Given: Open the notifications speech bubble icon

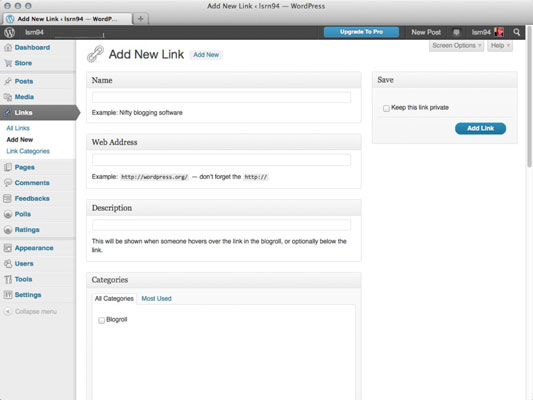Looking at the screenshot, I should (456, 33).
